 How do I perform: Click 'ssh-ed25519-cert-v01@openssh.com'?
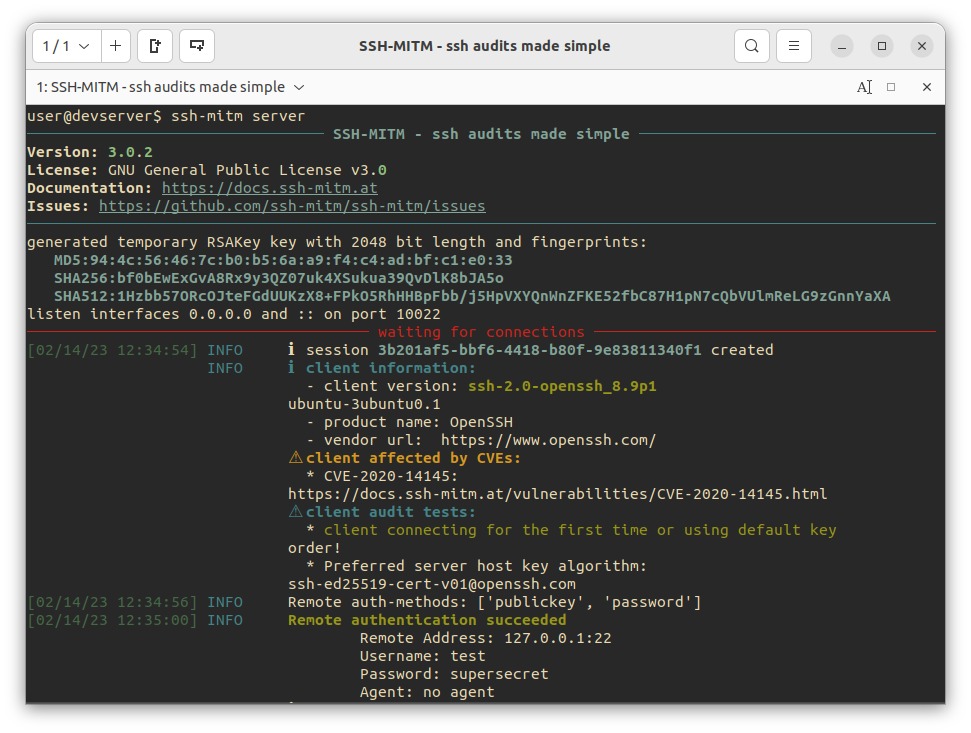[432, 584]
